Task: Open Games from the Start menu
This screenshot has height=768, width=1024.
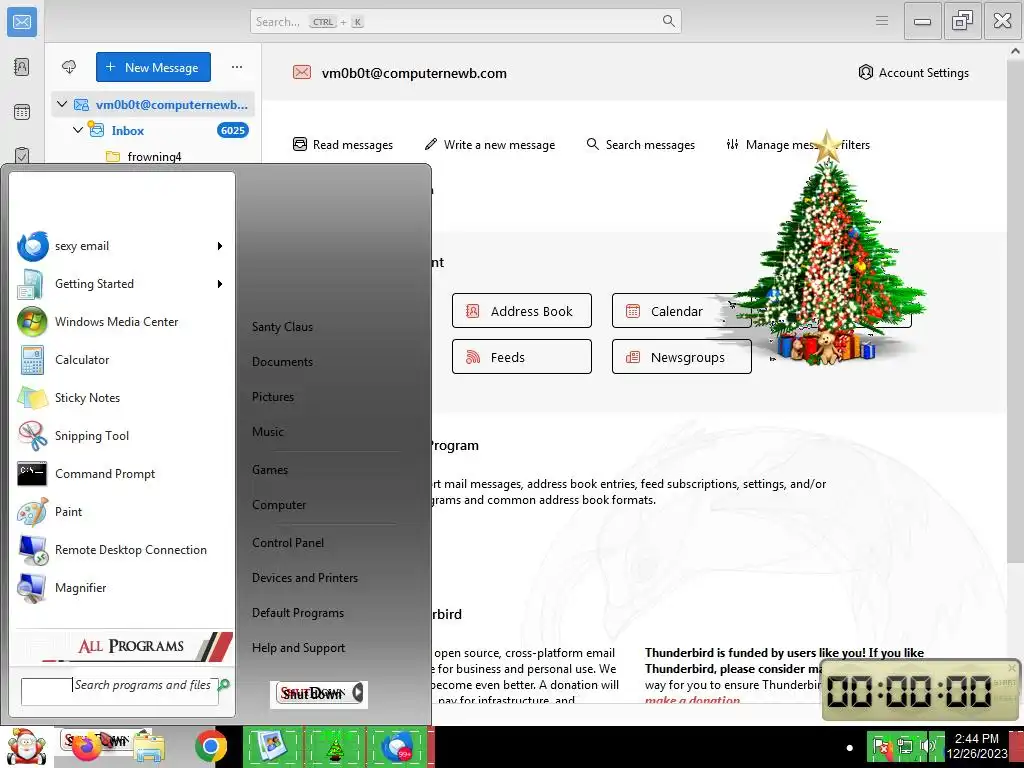Action: 270,470
